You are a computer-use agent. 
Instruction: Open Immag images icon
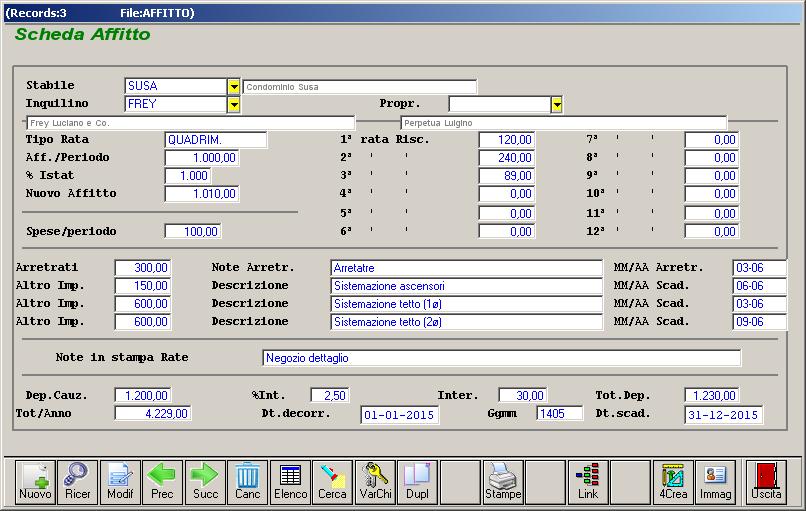716,481
